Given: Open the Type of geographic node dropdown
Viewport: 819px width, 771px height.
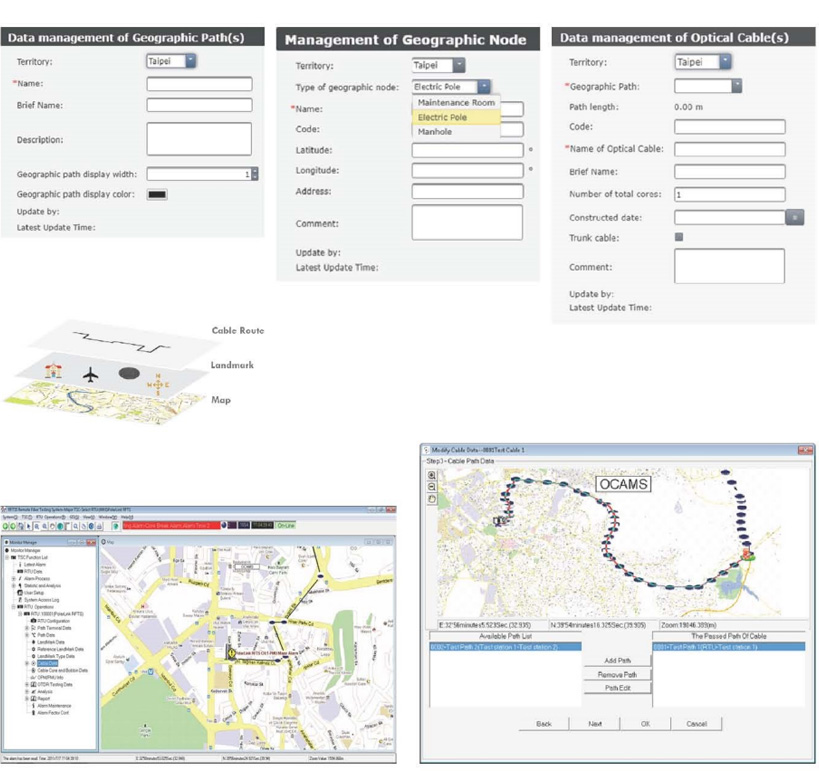Looking at the screenshot, I should pyautogui.click(x=451, y=87).
